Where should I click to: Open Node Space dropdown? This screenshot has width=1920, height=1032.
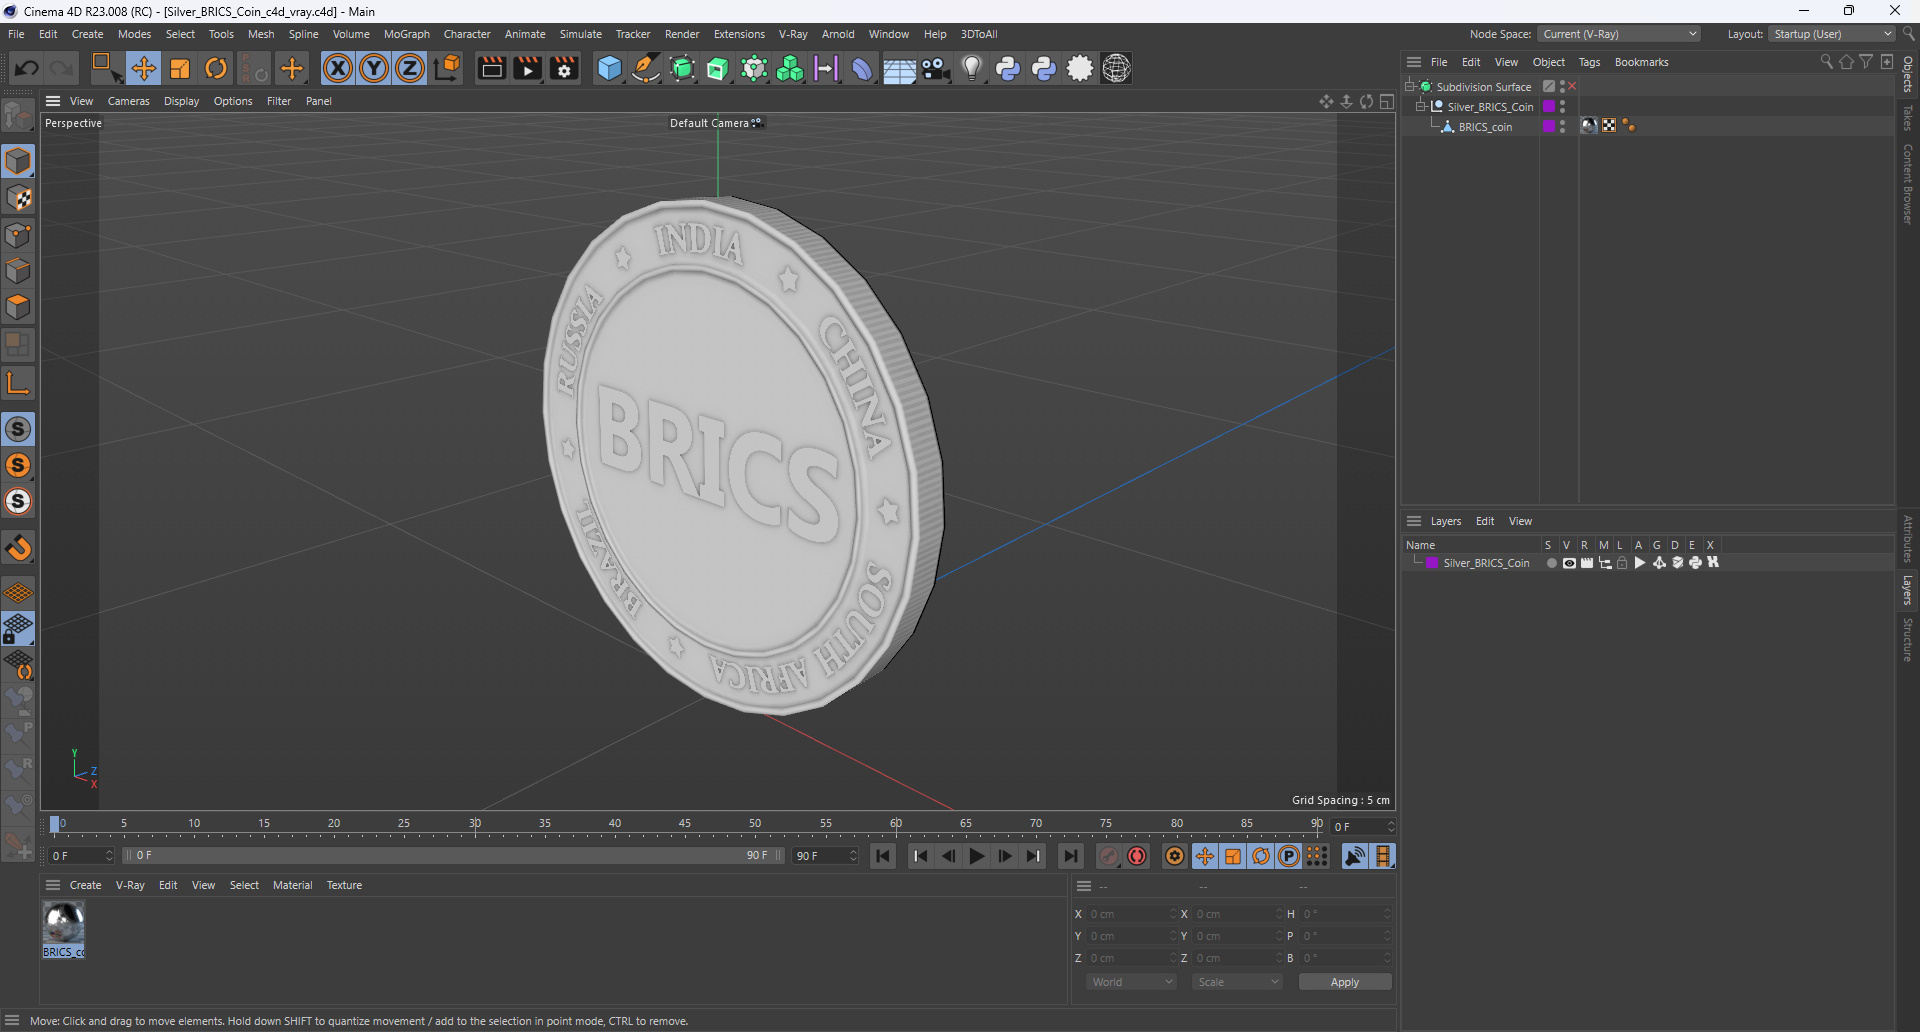click(1618, 34)
